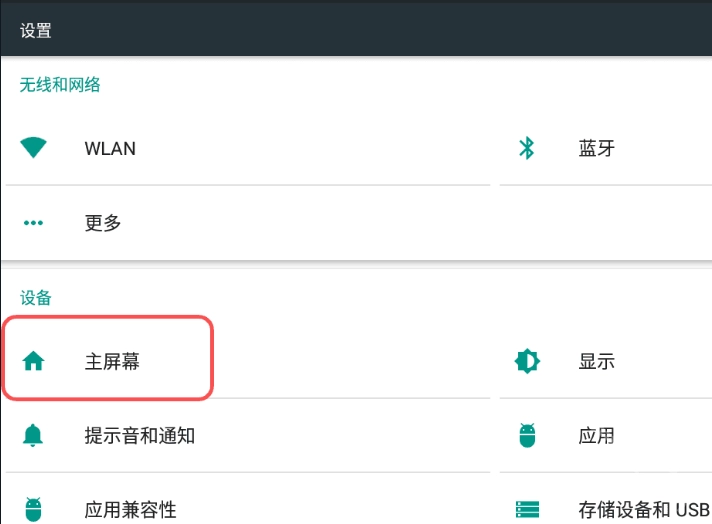The image size is (712, 524).
Task: Click the brightness icon for 显示
Action: tap(526, 361)
